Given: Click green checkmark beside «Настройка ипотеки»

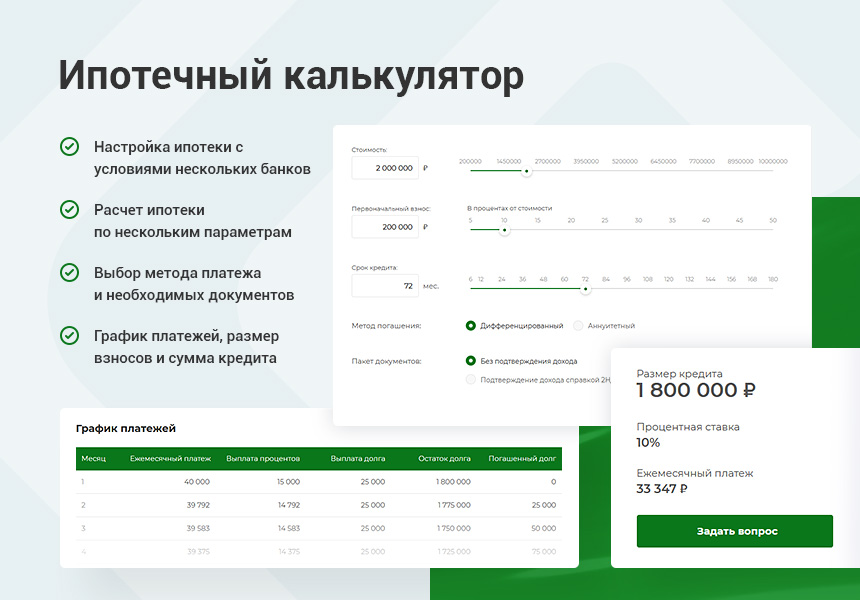Looking at the screenshot, I should (68, 146).
